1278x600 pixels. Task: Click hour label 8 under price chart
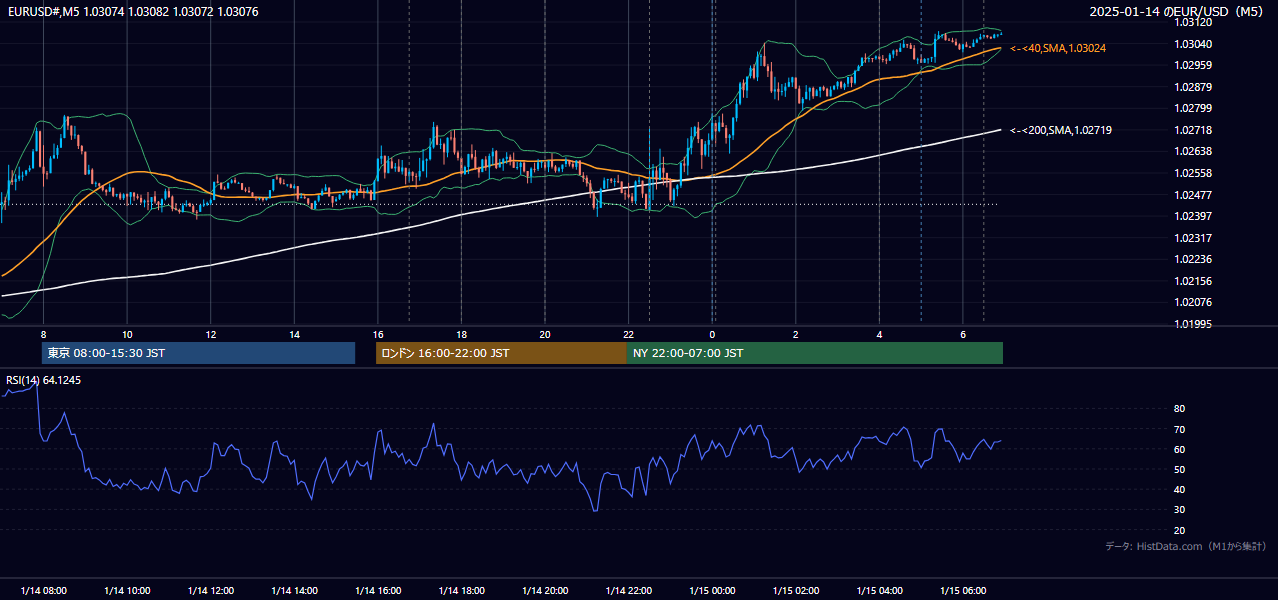tap(43, 334)
